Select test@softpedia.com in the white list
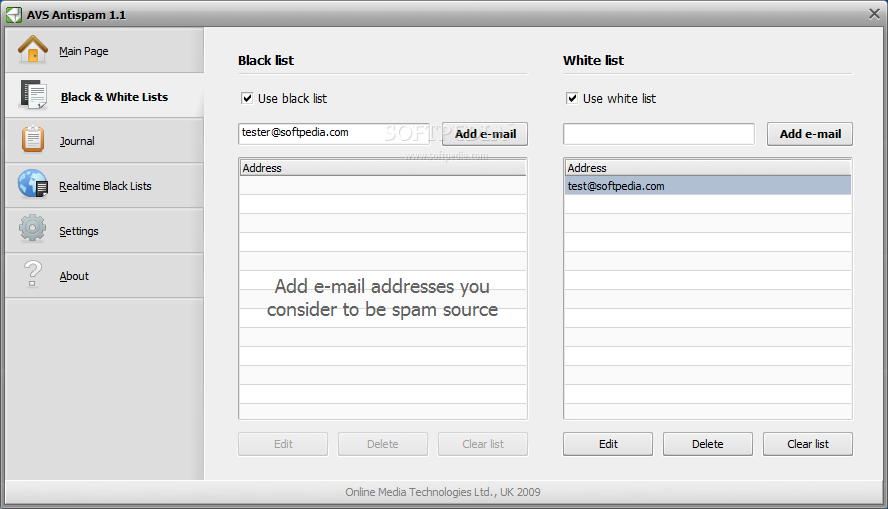 (708, 186)
